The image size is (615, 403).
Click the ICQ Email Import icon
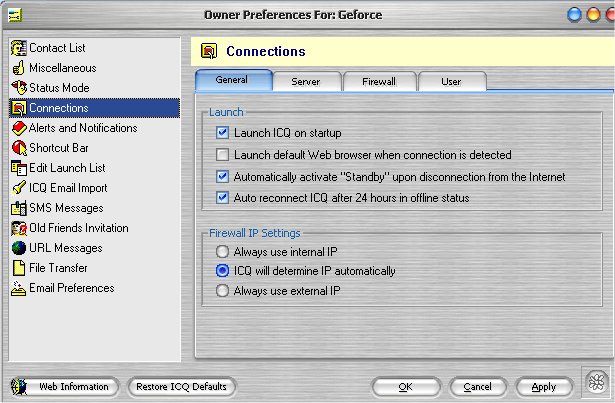click(18, 188)
